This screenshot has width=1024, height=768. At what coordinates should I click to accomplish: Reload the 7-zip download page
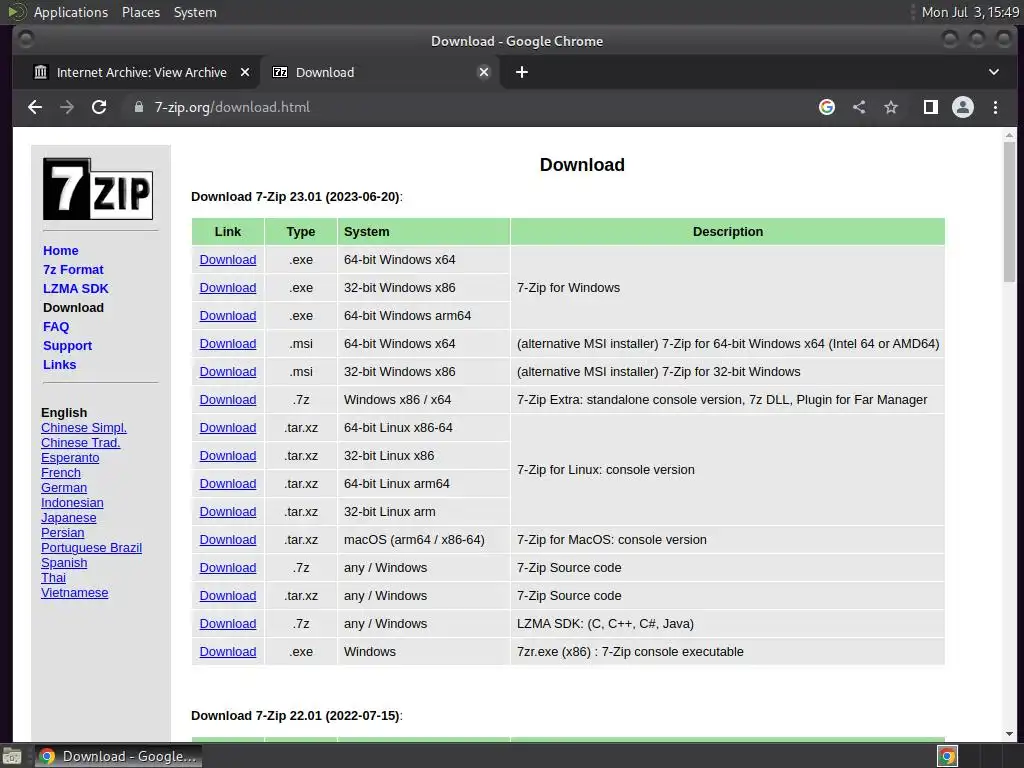pos(99,107)
